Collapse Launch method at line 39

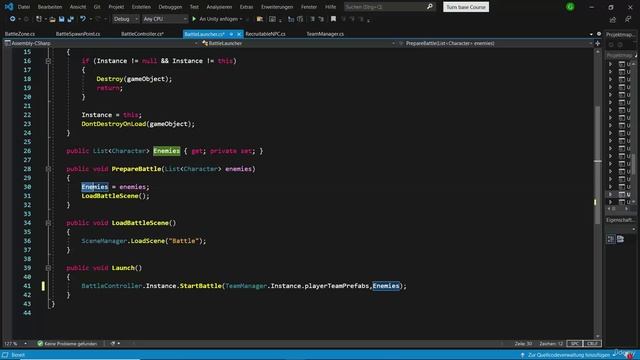[x=48, y=268]
